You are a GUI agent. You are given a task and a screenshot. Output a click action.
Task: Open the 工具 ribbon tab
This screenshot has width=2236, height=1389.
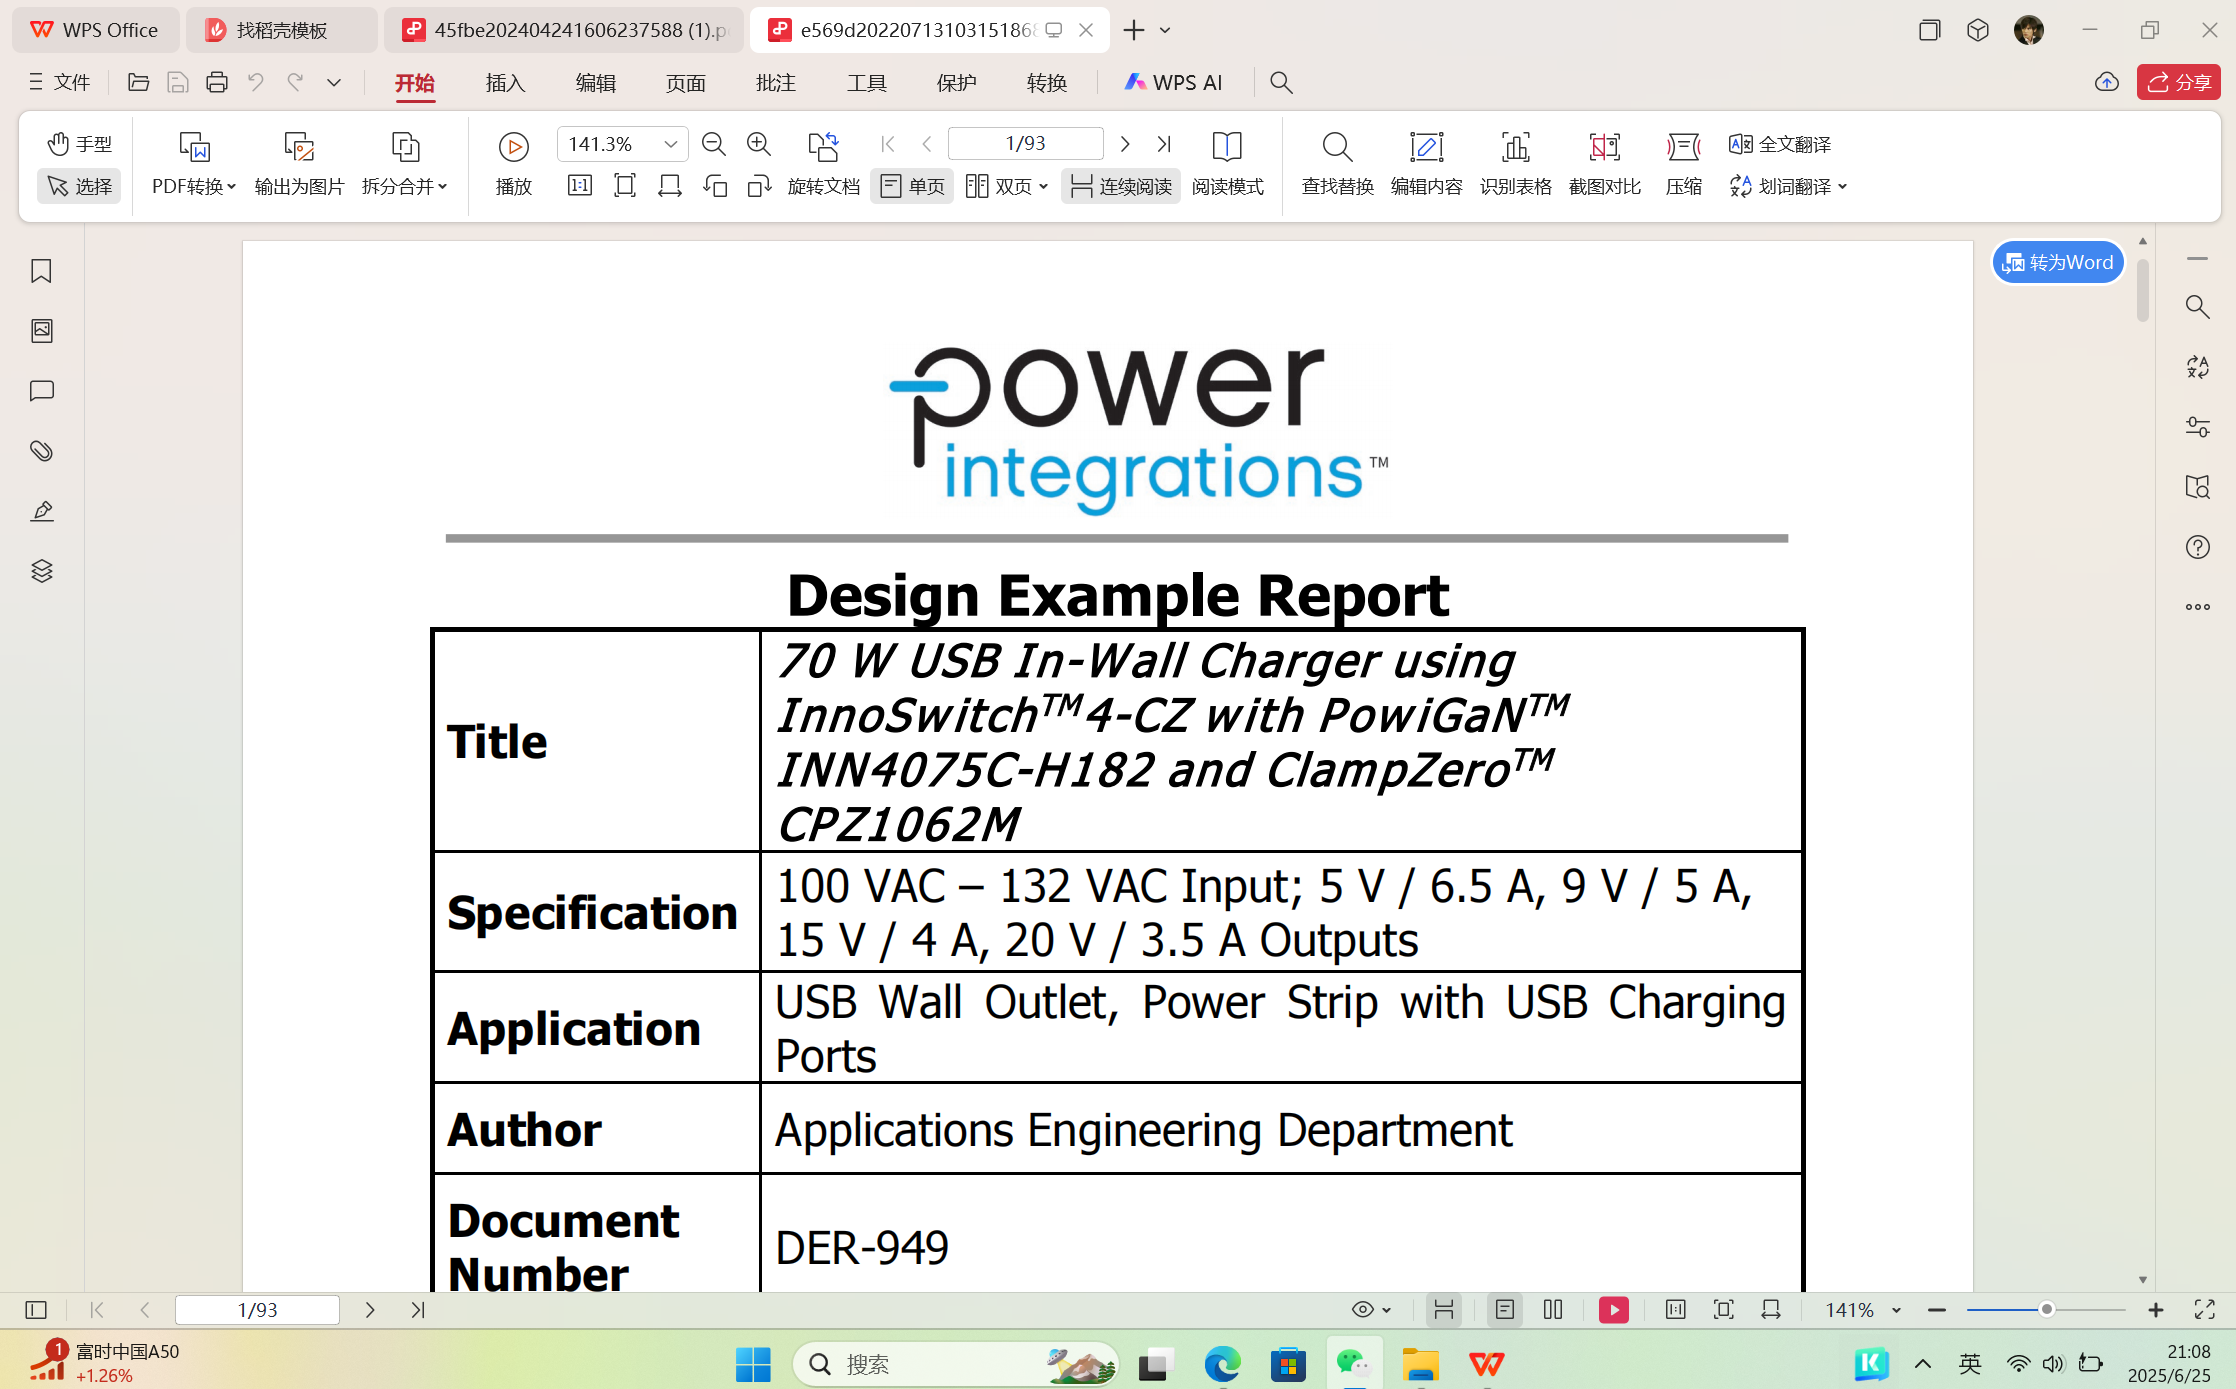(867, 83)
